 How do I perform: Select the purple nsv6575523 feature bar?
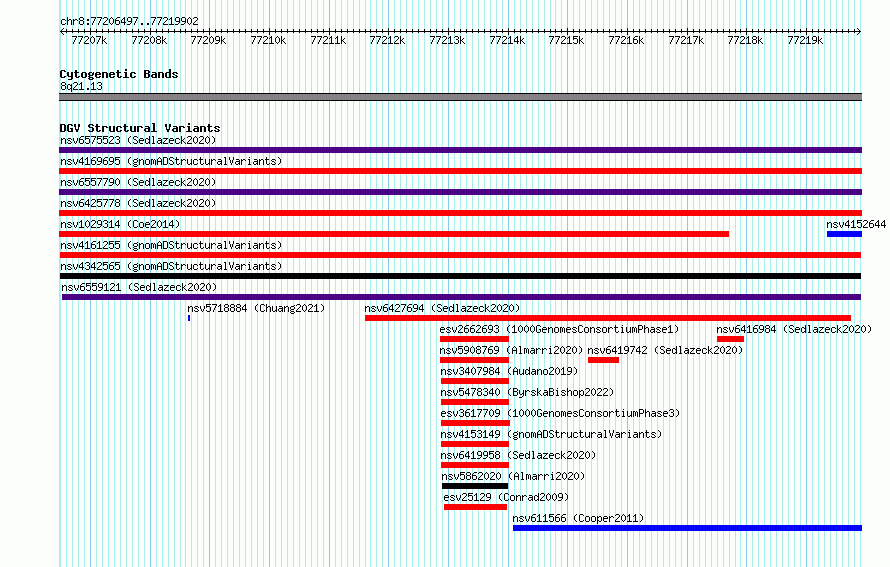coord(460,150)
